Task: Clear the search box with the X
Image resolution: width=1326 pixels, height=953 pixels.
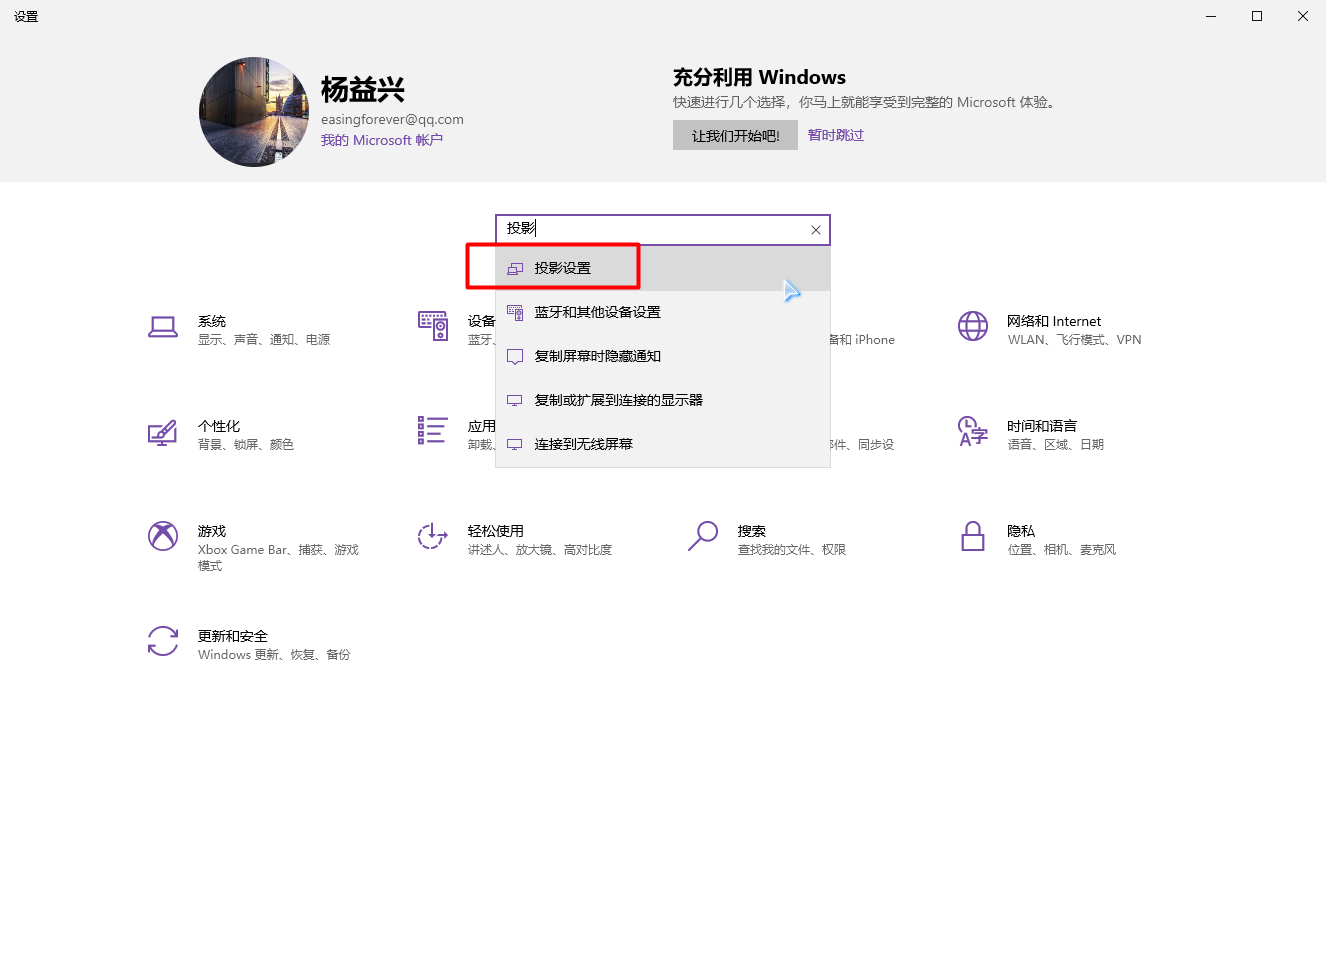Action: pyautogui.click(x=816, y=230)
